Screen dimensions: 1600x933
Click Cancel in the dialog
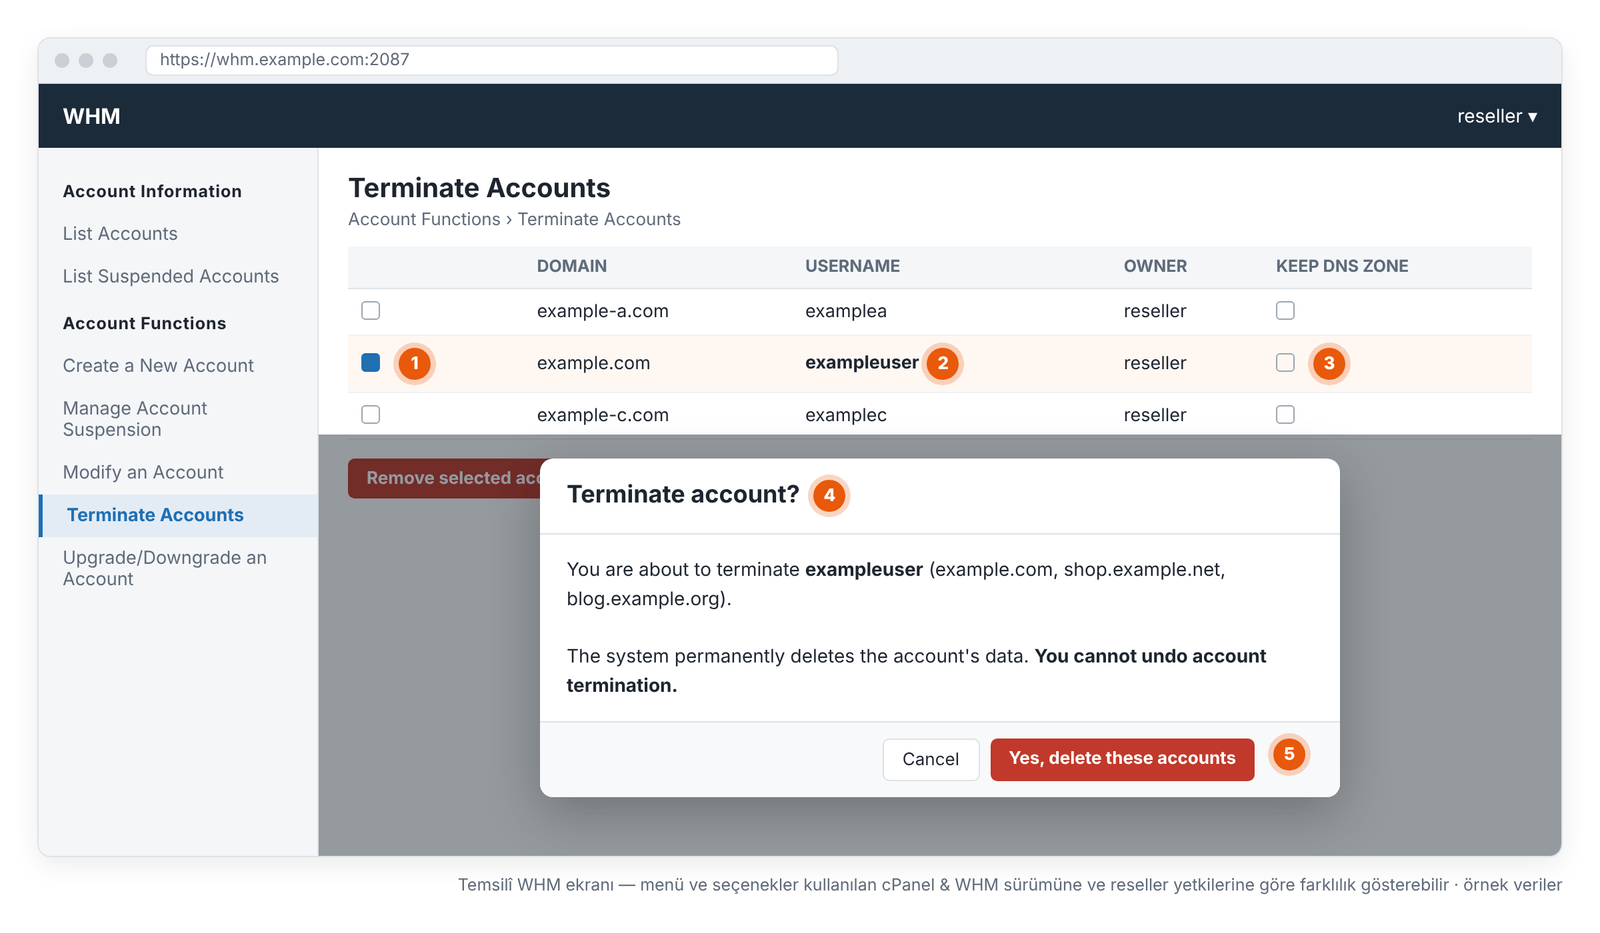coord(930,759)
